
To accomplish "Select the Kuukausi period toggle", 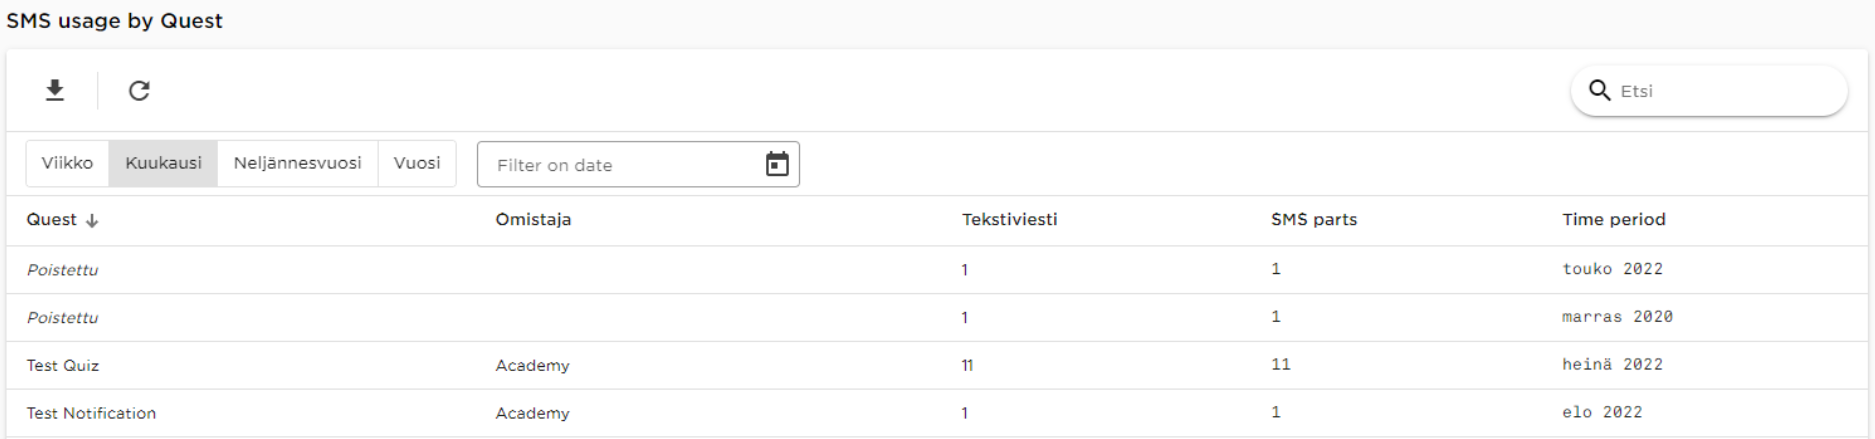I will point(163,163).
